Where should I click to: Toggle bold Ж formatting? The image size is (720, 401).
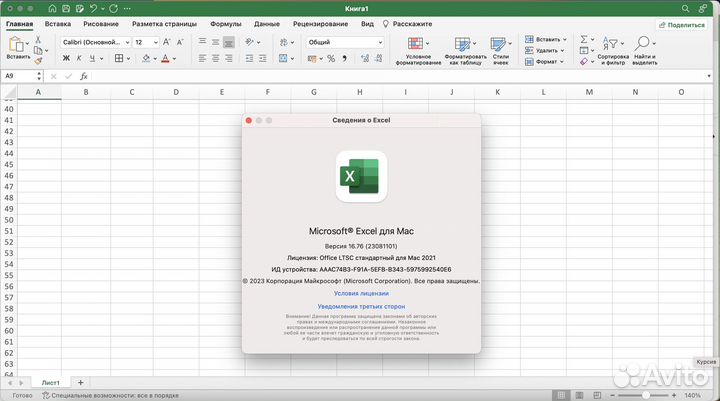pos(66,58)
